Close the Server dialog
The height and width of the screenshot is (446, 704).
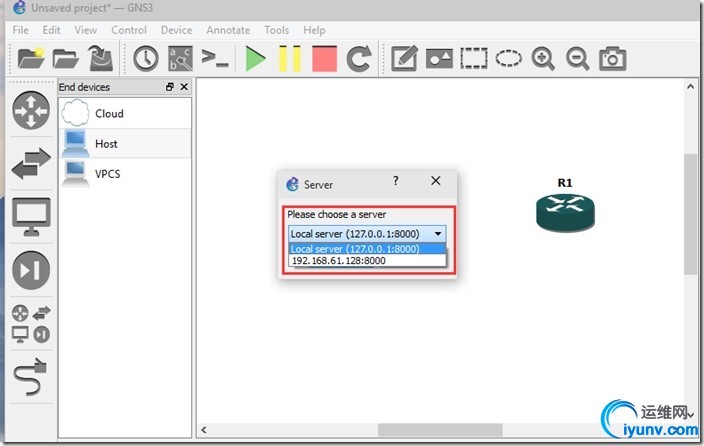coord(436,181)
